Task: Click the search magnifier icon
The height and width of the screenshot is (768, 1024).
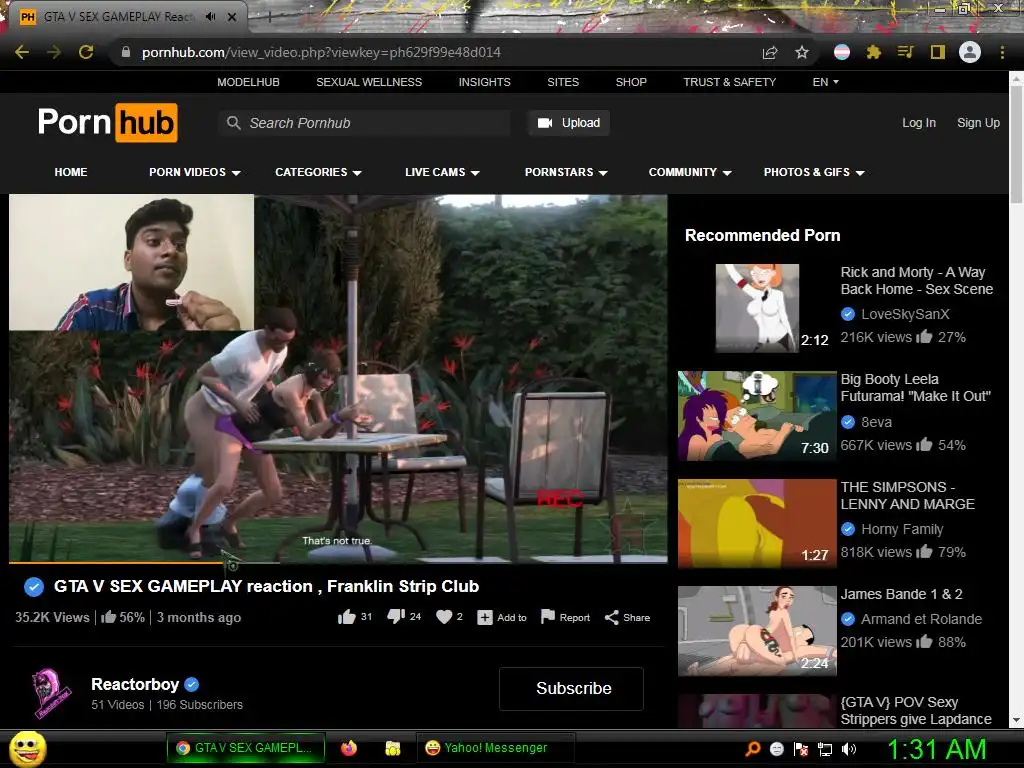Action: pyautogui.click(x=233, y=123)
